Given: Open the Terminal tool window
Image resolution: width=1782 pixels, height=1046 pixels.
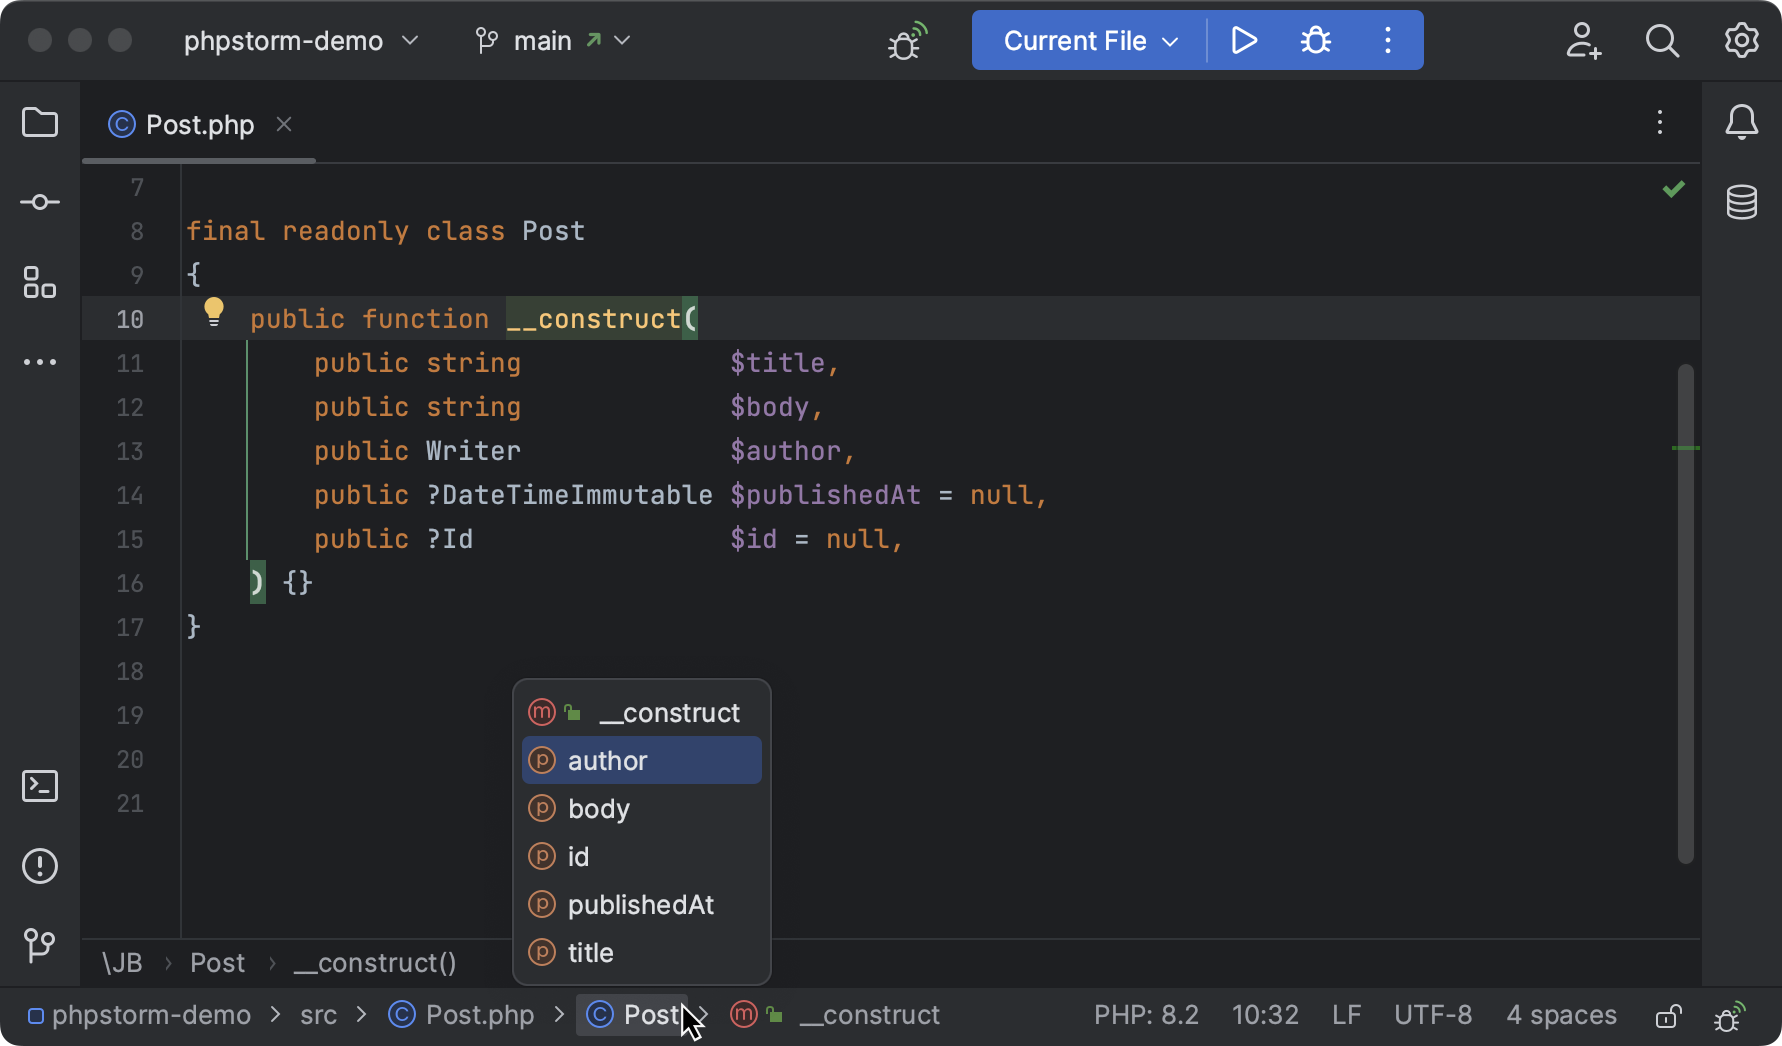Looking at the screenshot, I should (39, 786).
